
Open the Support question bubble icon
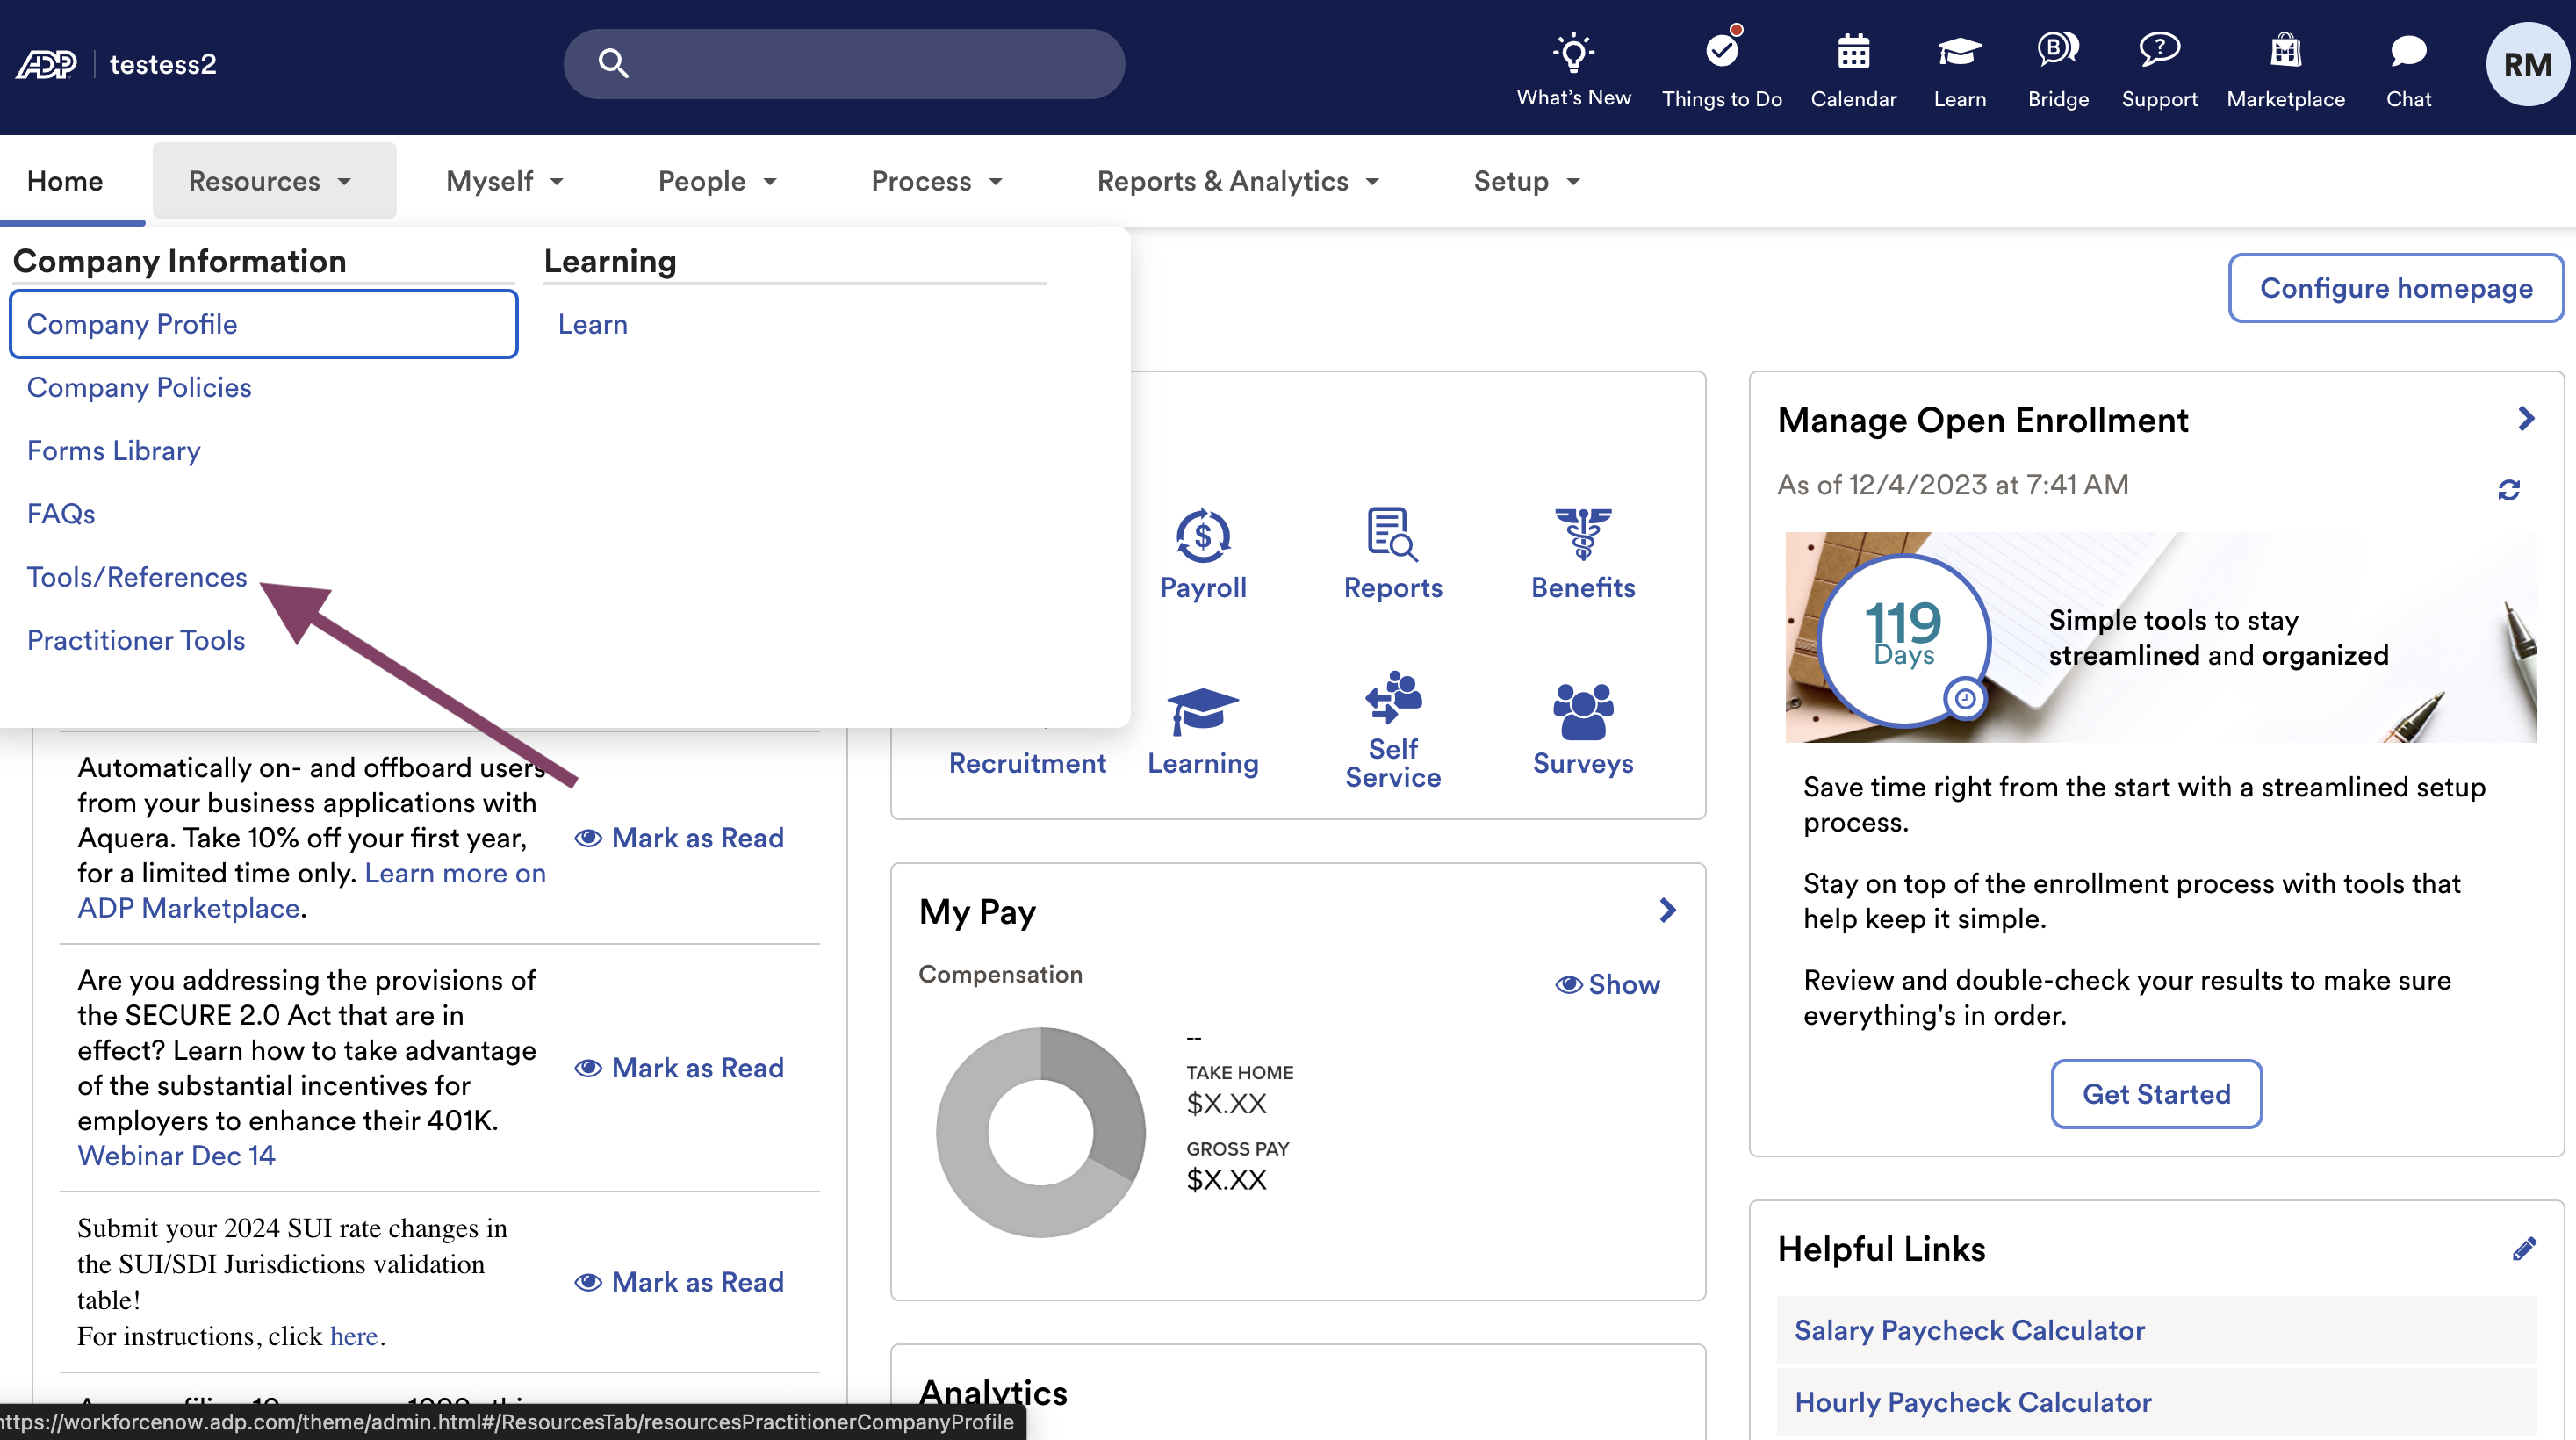[2159, 49]
